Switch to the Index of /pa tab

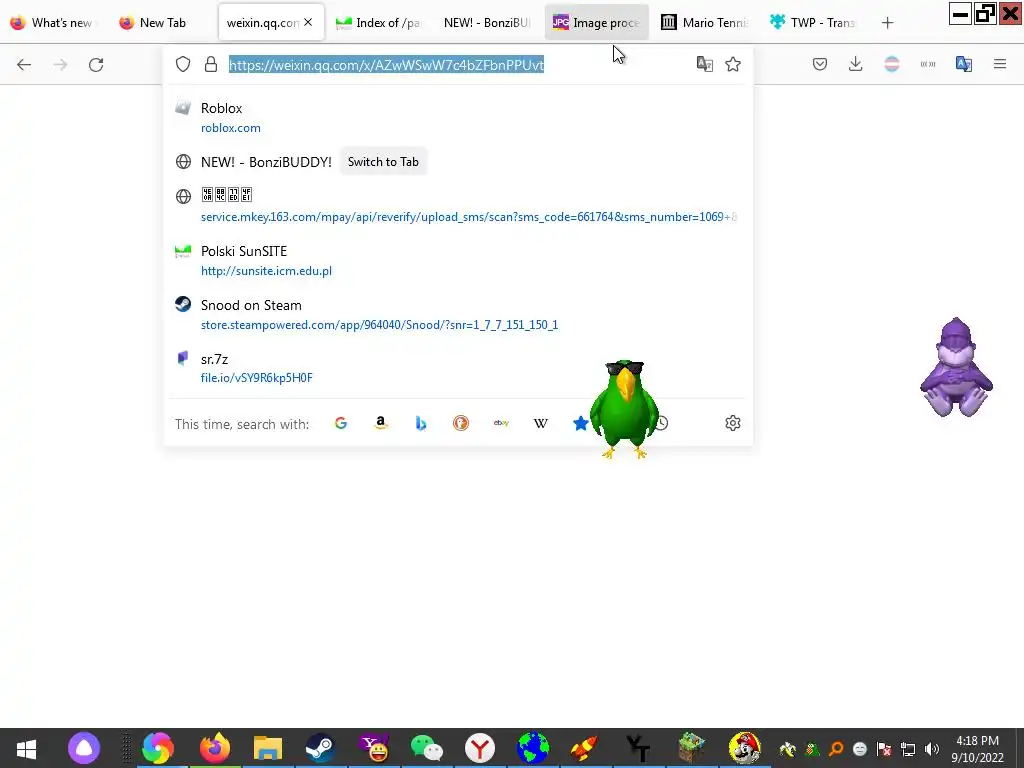pyautogui.click(x=379, y=23)
